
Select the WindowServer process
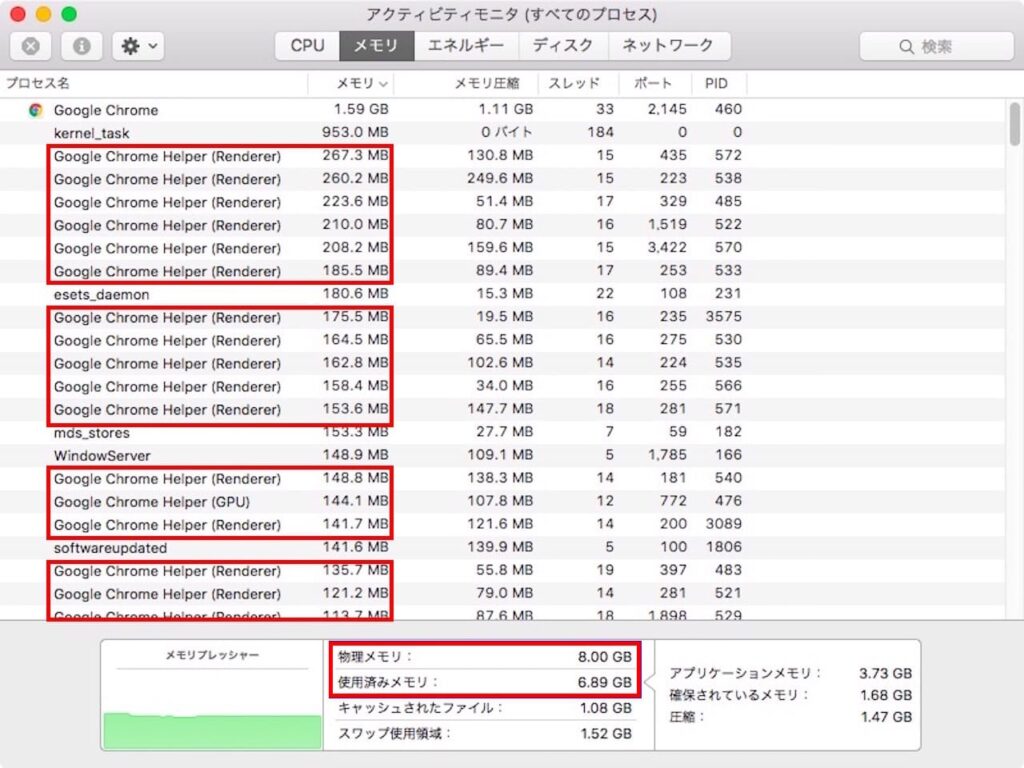tap(503, 455)
